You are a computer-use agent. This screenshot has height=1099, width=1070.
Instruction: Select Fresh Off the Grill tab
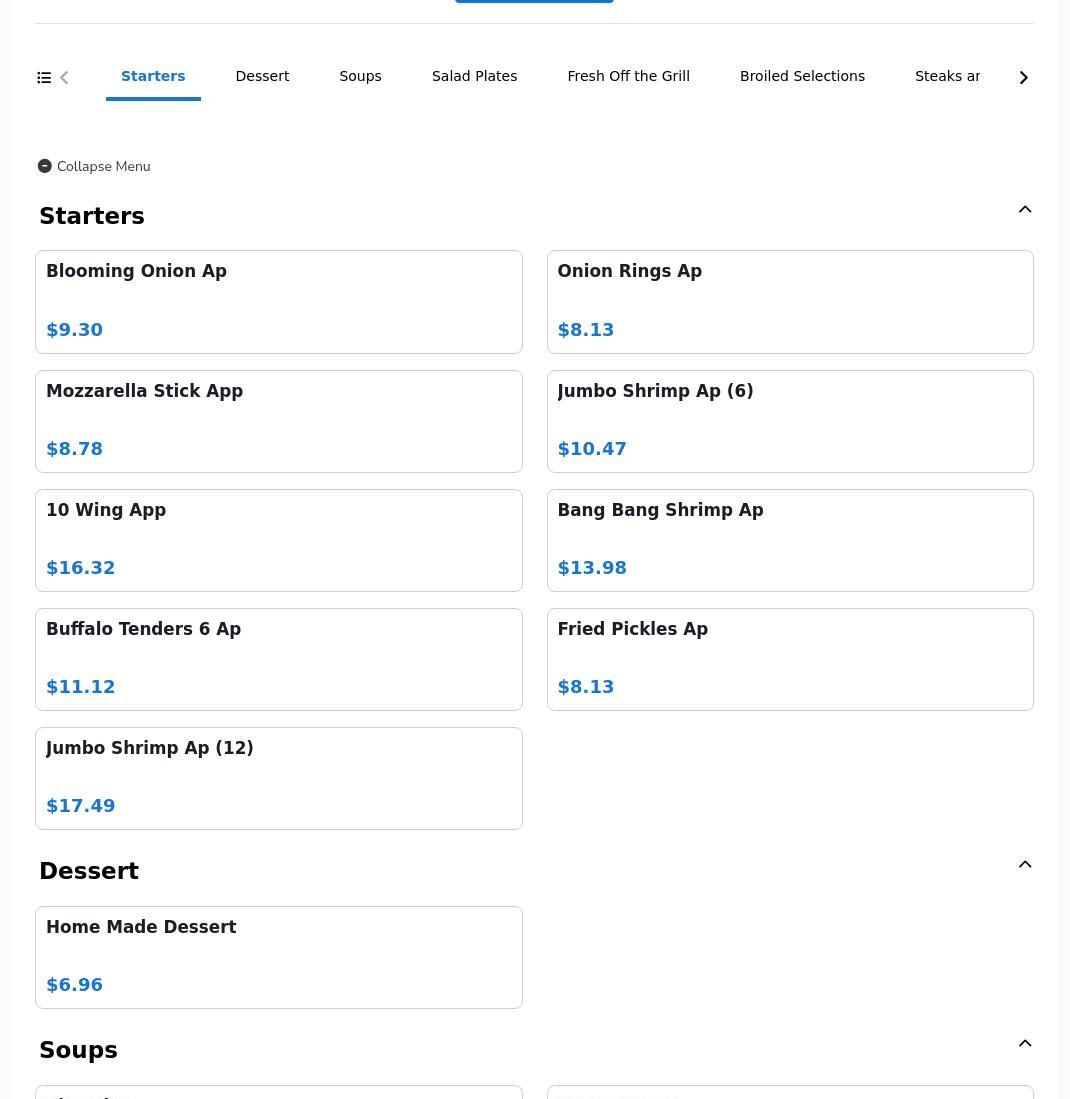(x=628, y=77)
